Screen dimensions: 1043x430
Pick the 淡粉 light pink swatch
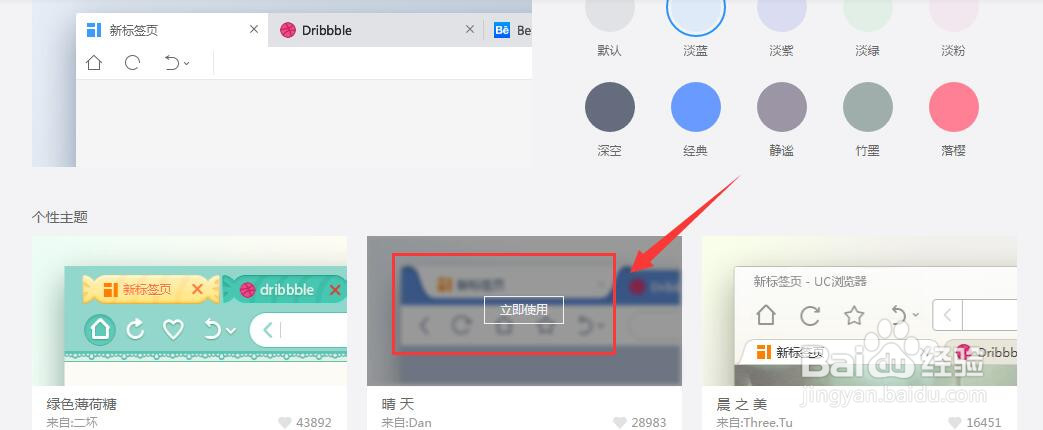click(953, 12)
